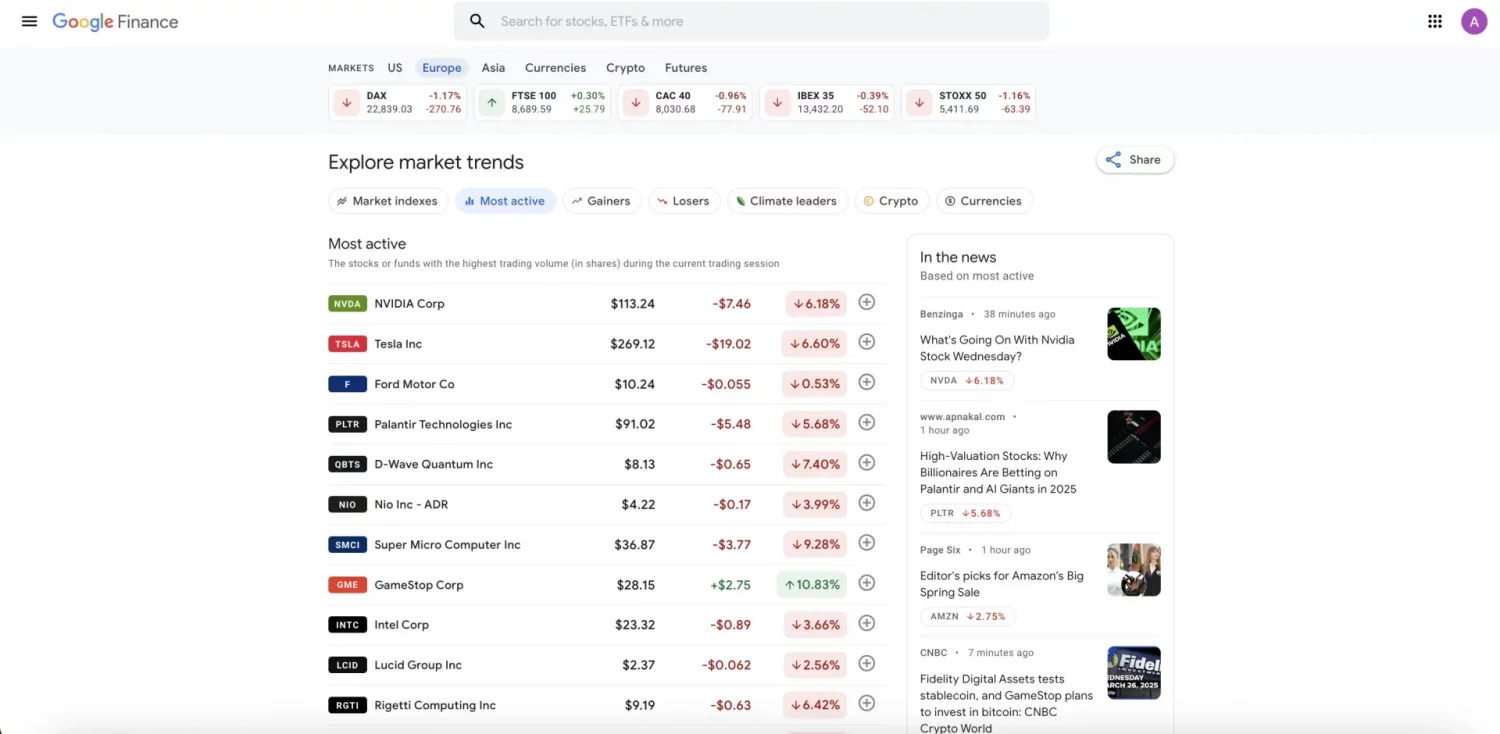
Task: Share the market trends page
Action: click(x=1135, y=160)
